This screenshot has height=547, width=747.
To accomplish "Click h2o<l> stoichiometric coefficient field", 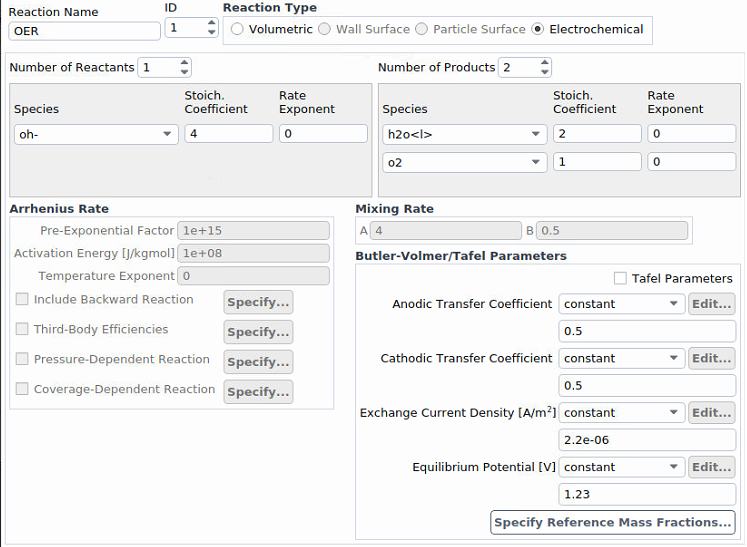I will pyautogui.click(x=597, y=133).
